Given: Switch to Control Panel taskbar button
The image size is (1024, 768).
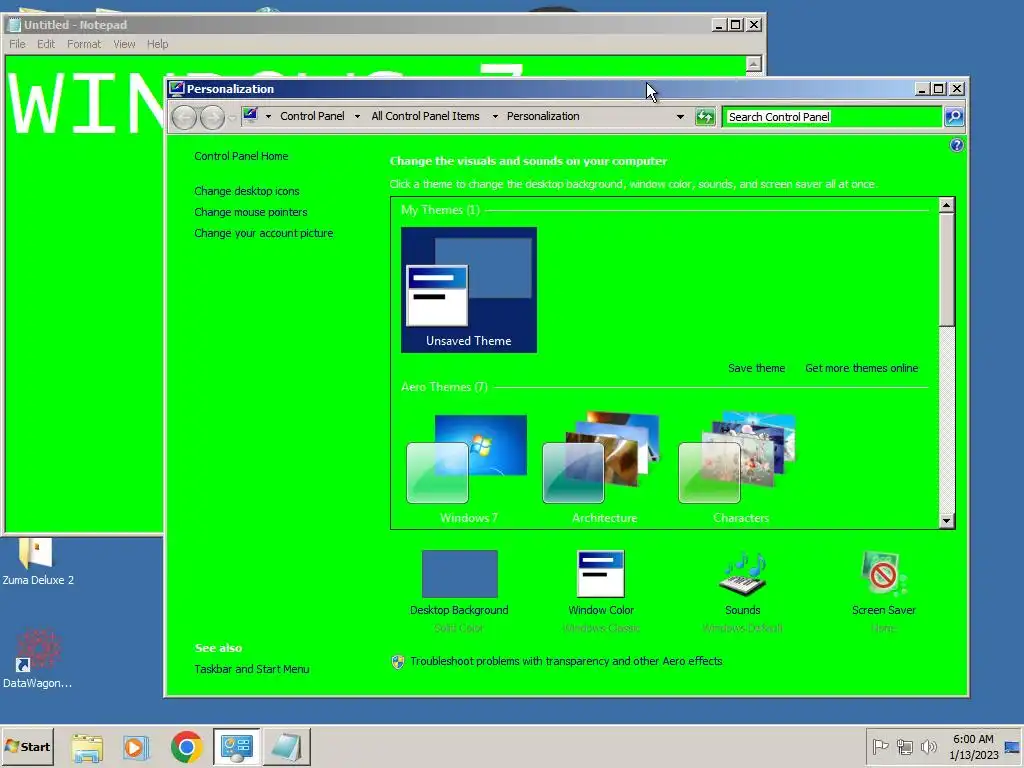Looking at the screenshot, I should (236, 746).
